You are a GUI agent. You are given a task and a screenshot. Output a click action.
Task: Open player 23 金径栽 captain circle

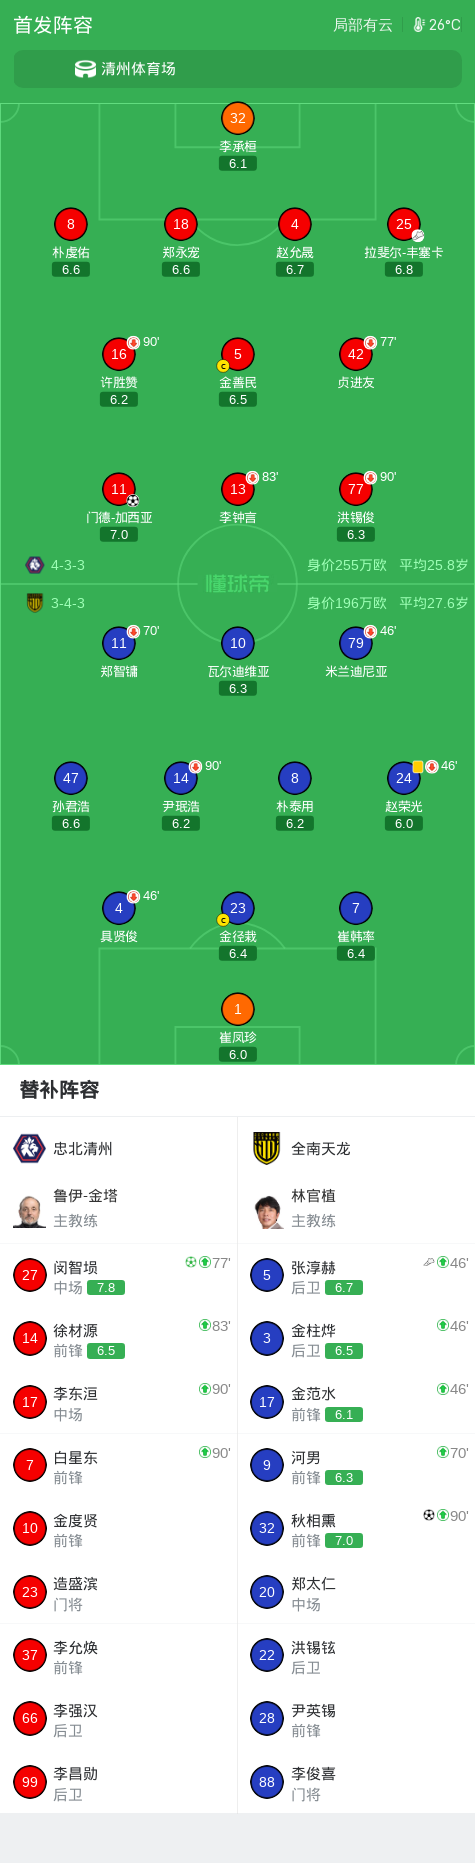pyautogui.click(x=238, y=908)
